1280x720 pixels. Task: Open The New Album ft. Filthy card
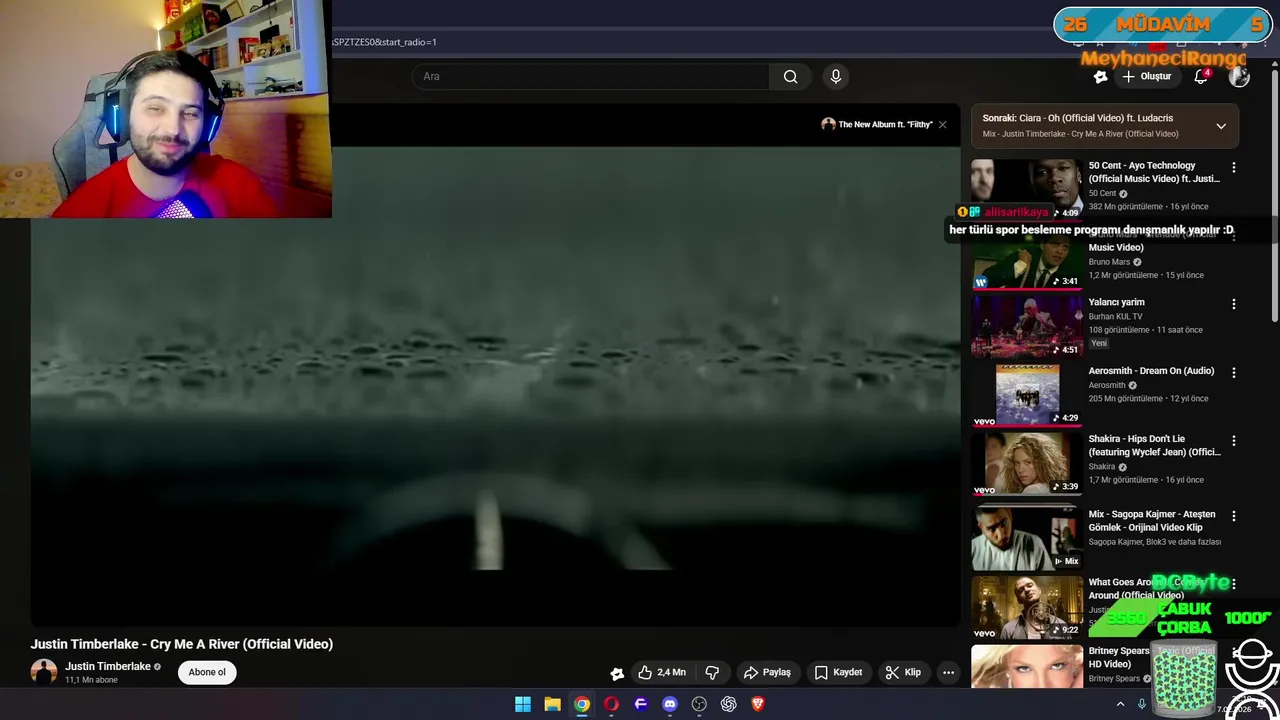tap(877, 124)
